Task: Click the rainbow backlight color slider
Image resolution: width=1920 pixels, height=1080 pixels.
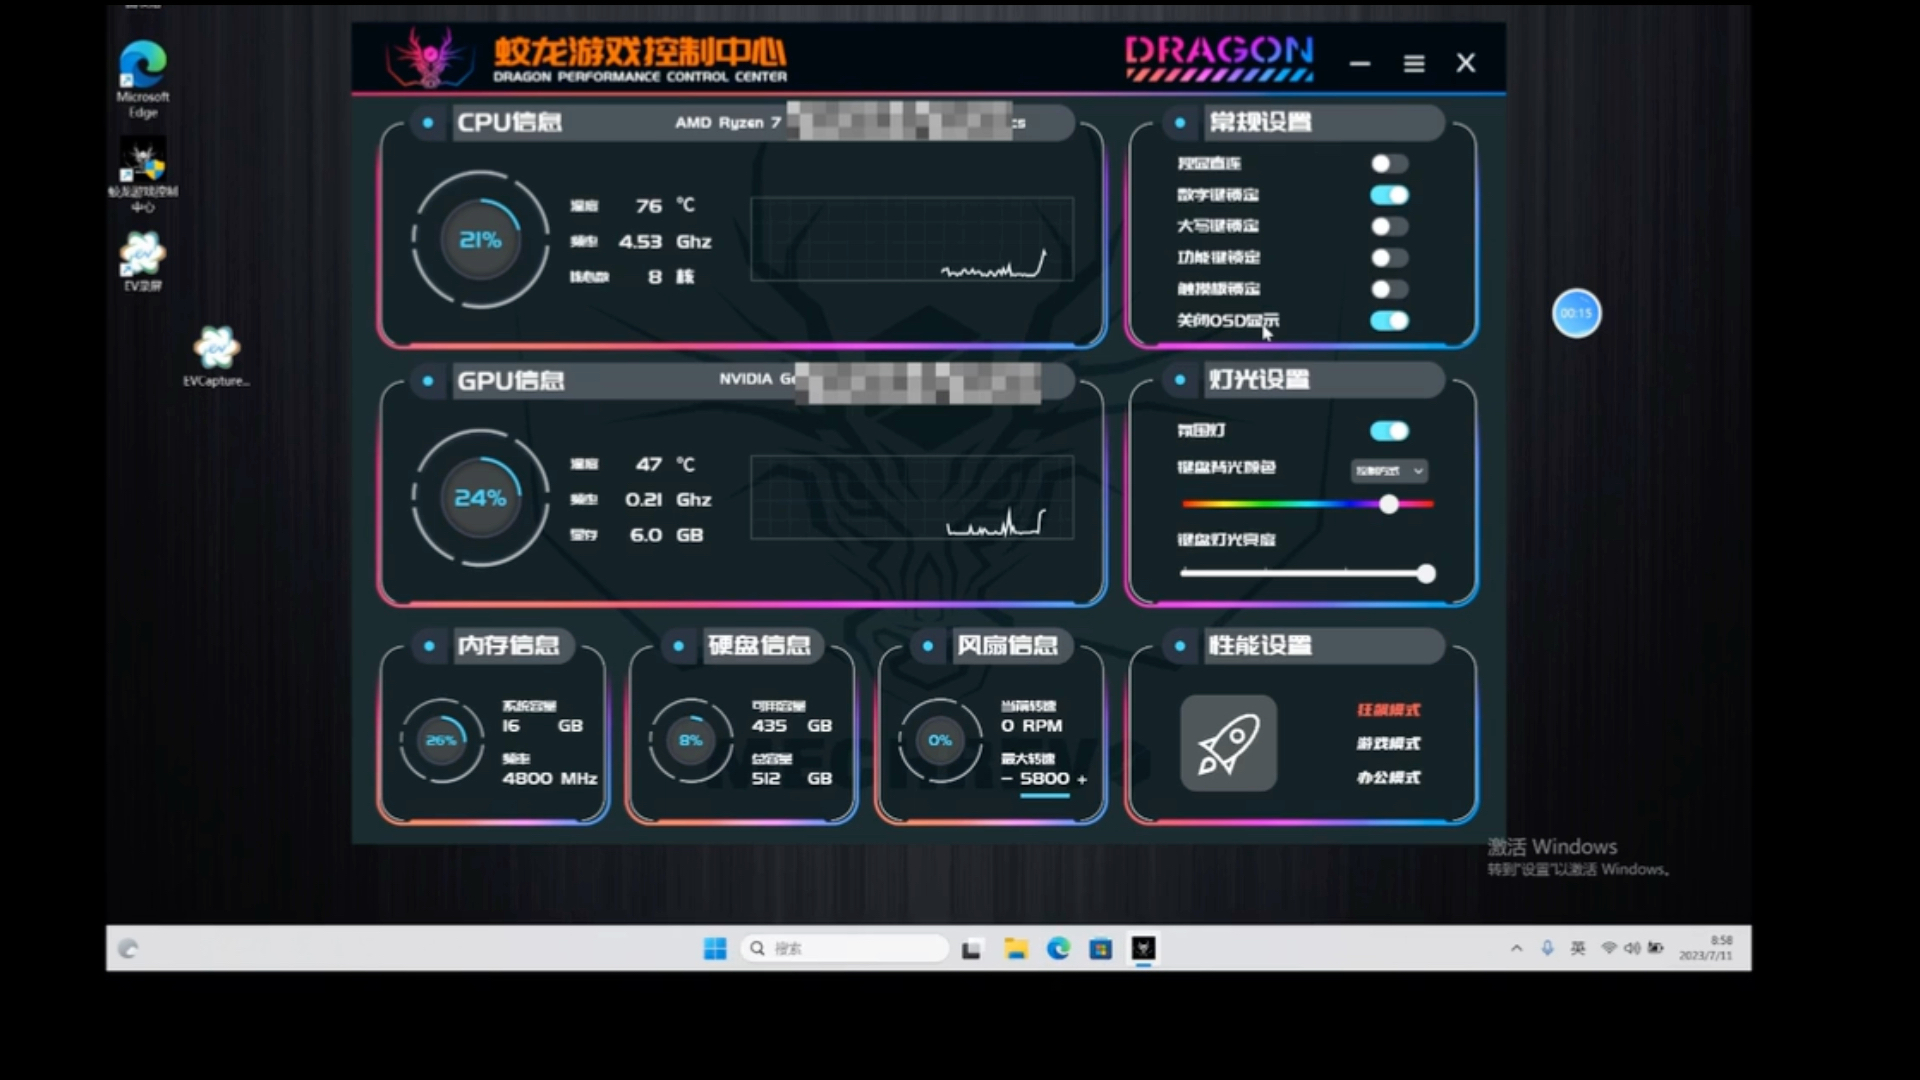Action: click(x=1307, y=504)
